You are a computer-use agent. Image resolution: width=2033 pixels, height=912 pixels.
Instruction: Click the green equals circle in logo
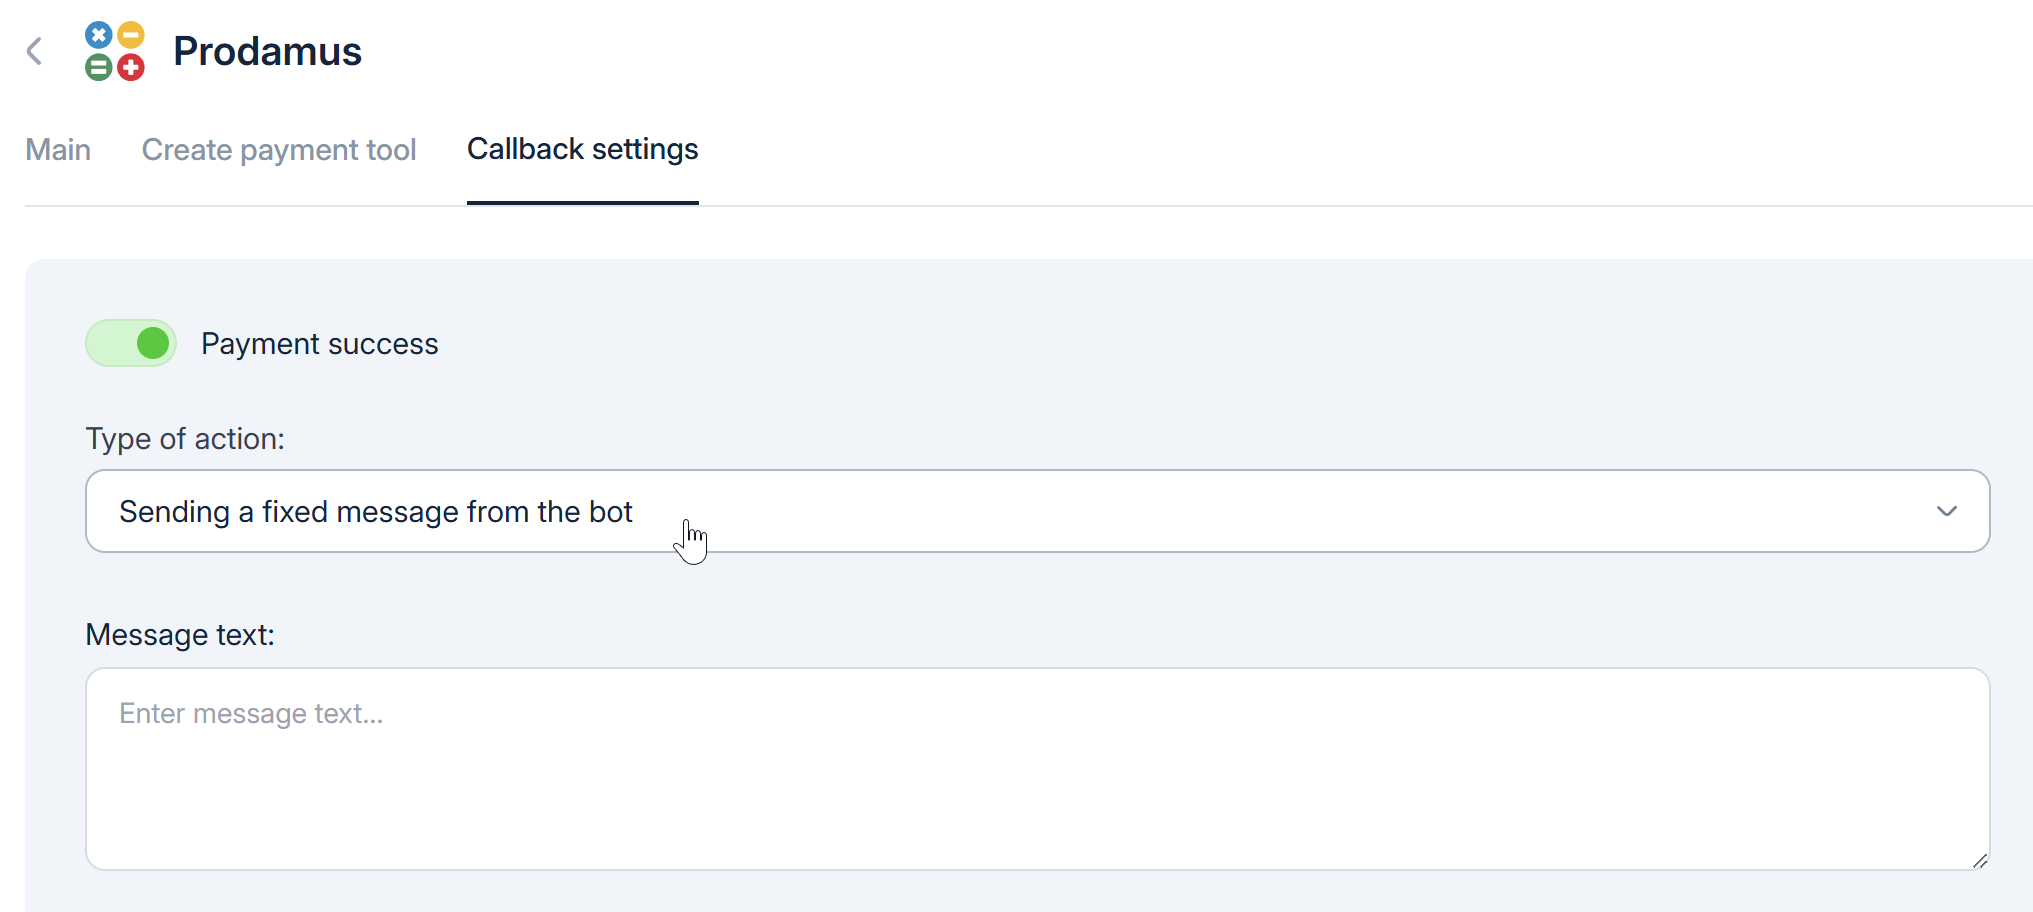[x=98, y=68]
